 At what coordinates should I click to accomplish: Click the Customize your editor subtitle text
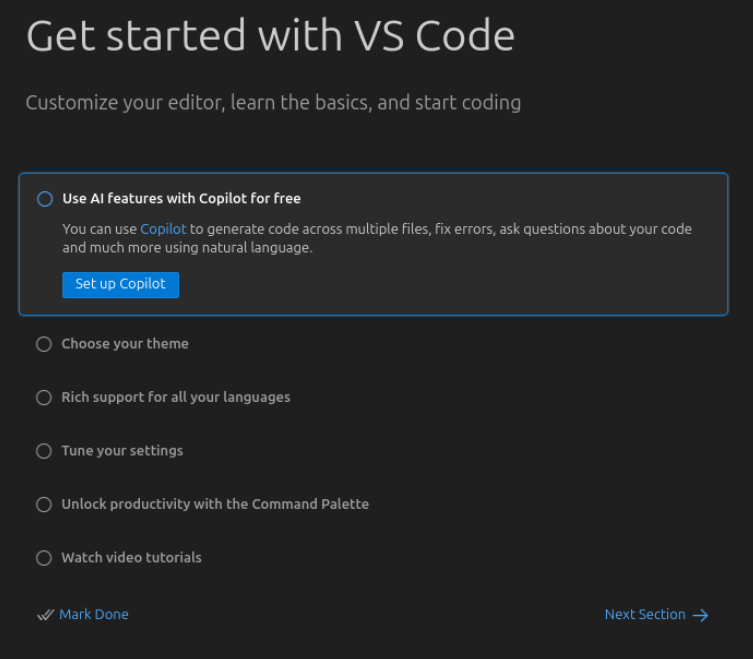coord(273,103)
